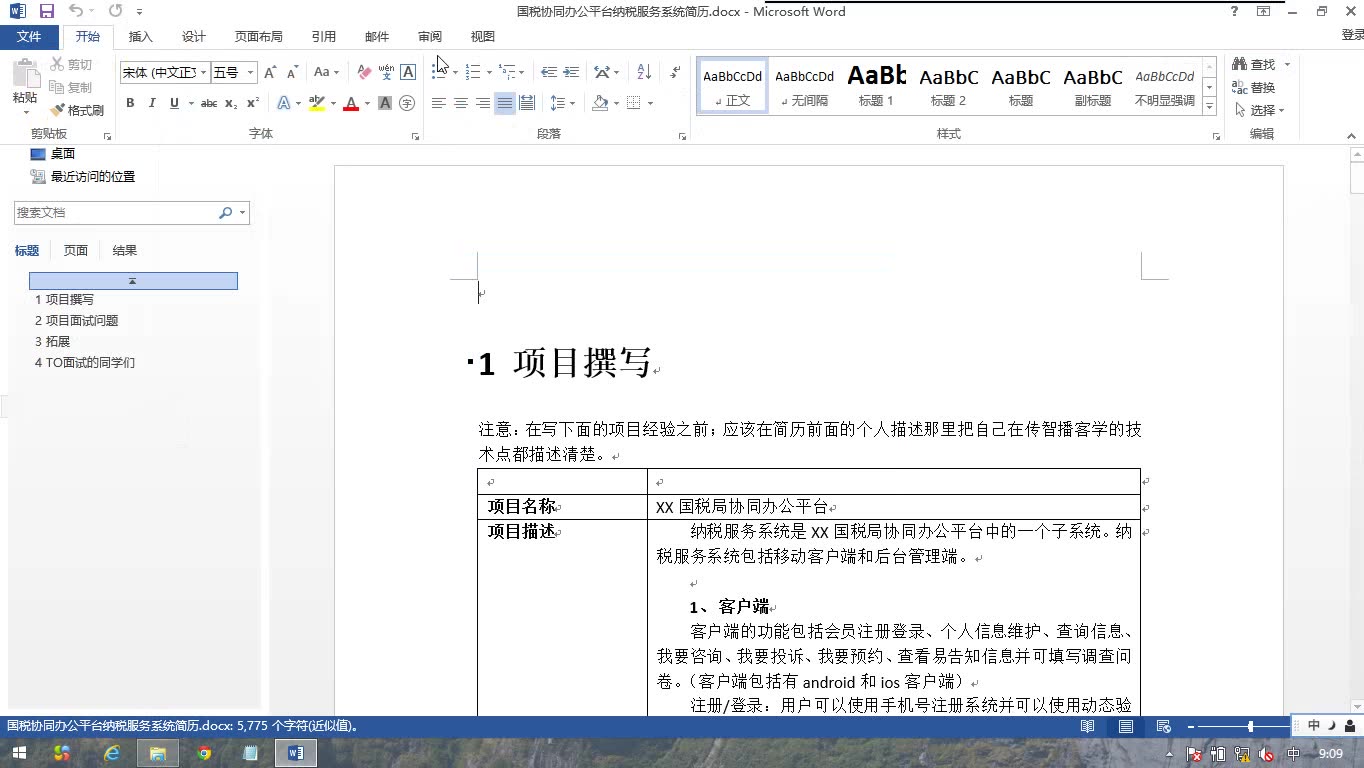Switch to the Page Layout (页面布局) tab
Screen dimensions: 1364x768
pos(259,36)
